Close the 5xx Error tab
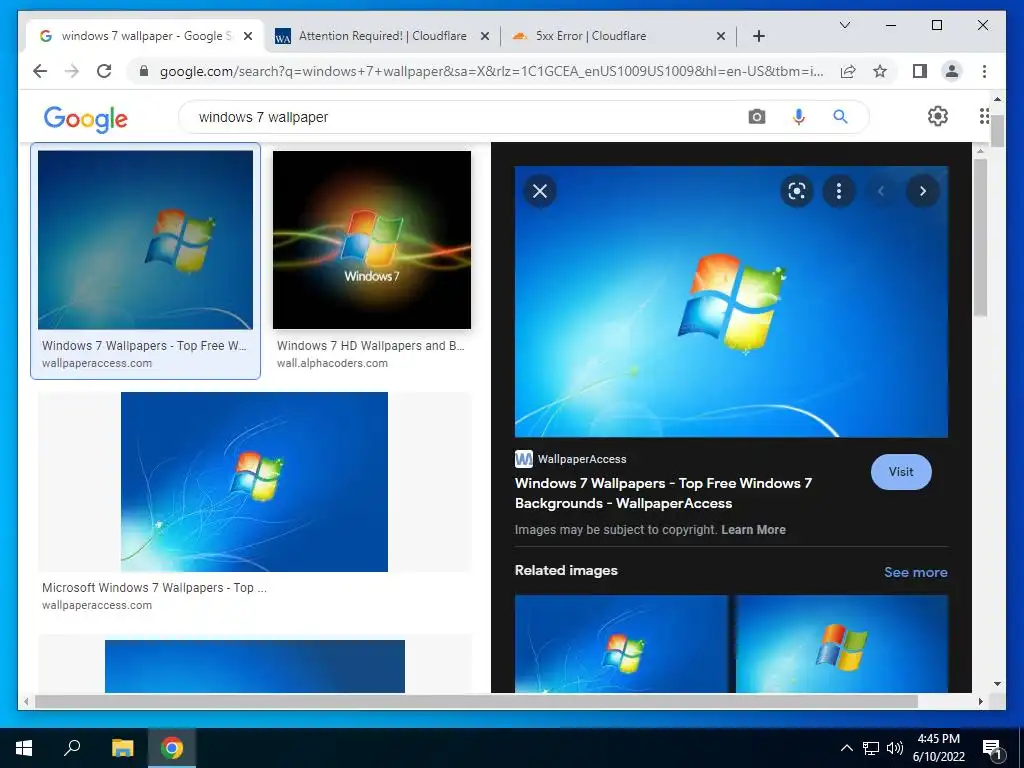 click(720, 36)
